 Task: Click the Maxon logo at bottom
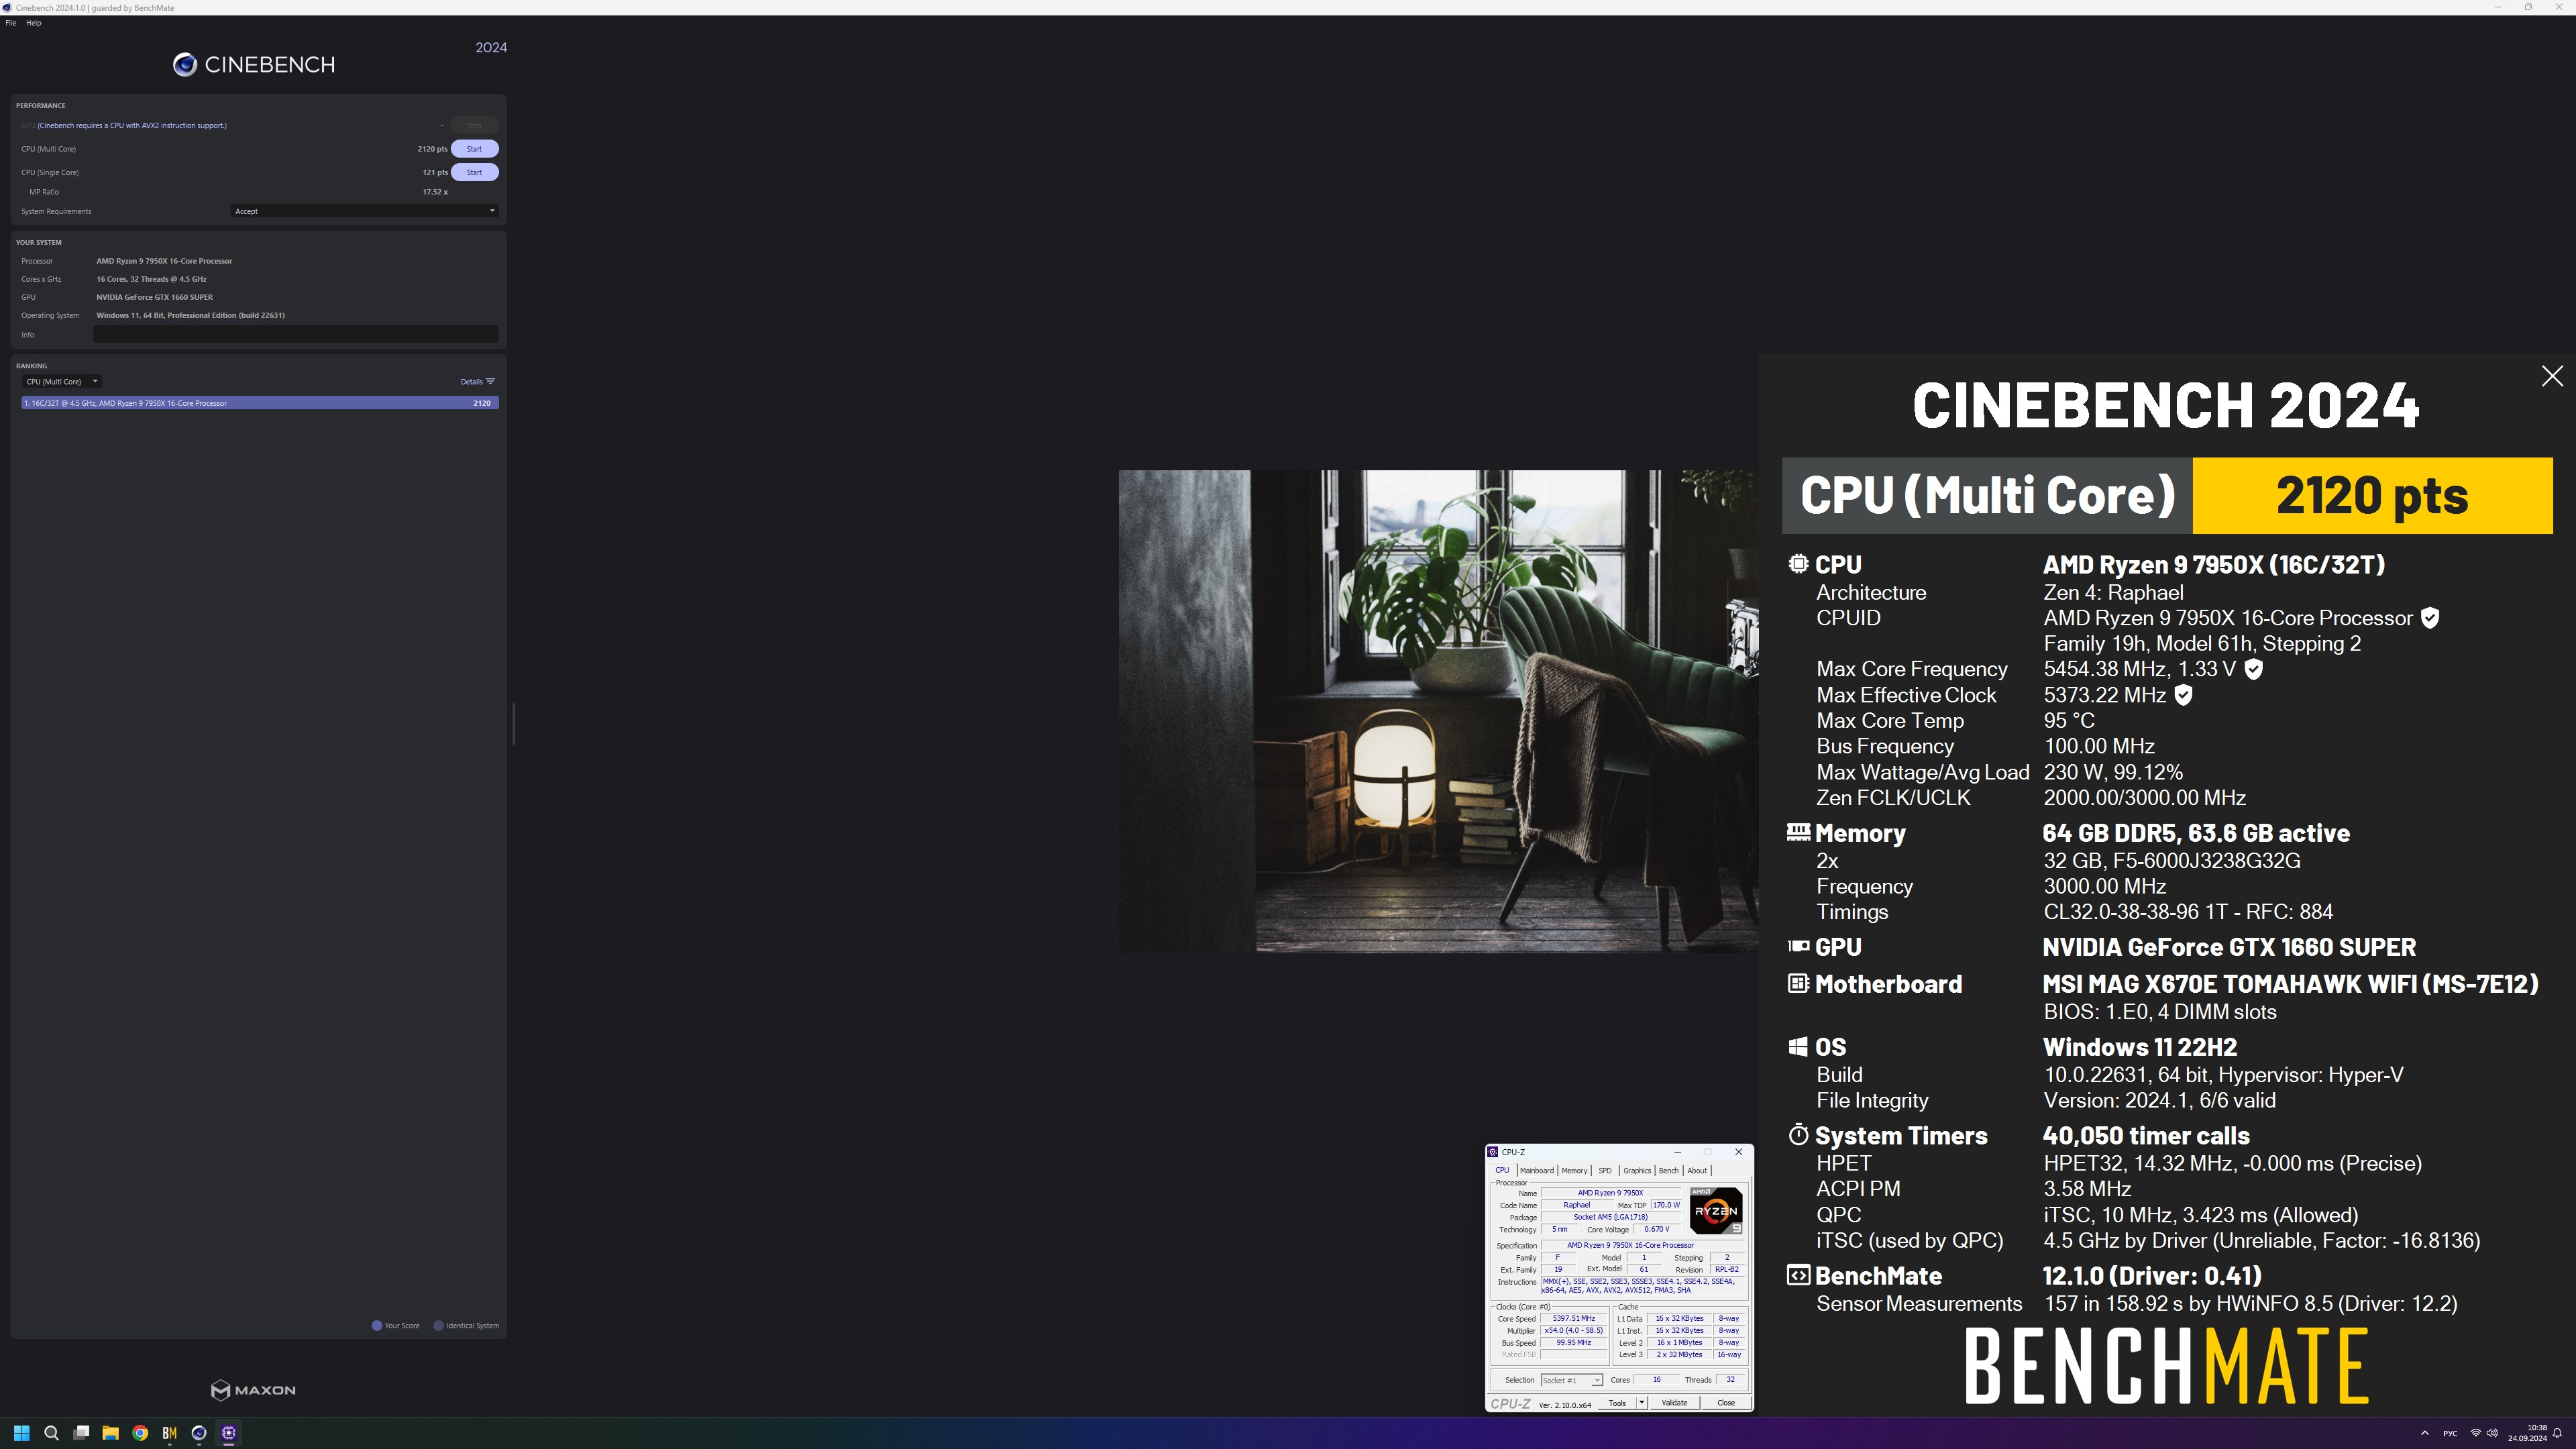pyautogui.click(x=253, y=1390)
